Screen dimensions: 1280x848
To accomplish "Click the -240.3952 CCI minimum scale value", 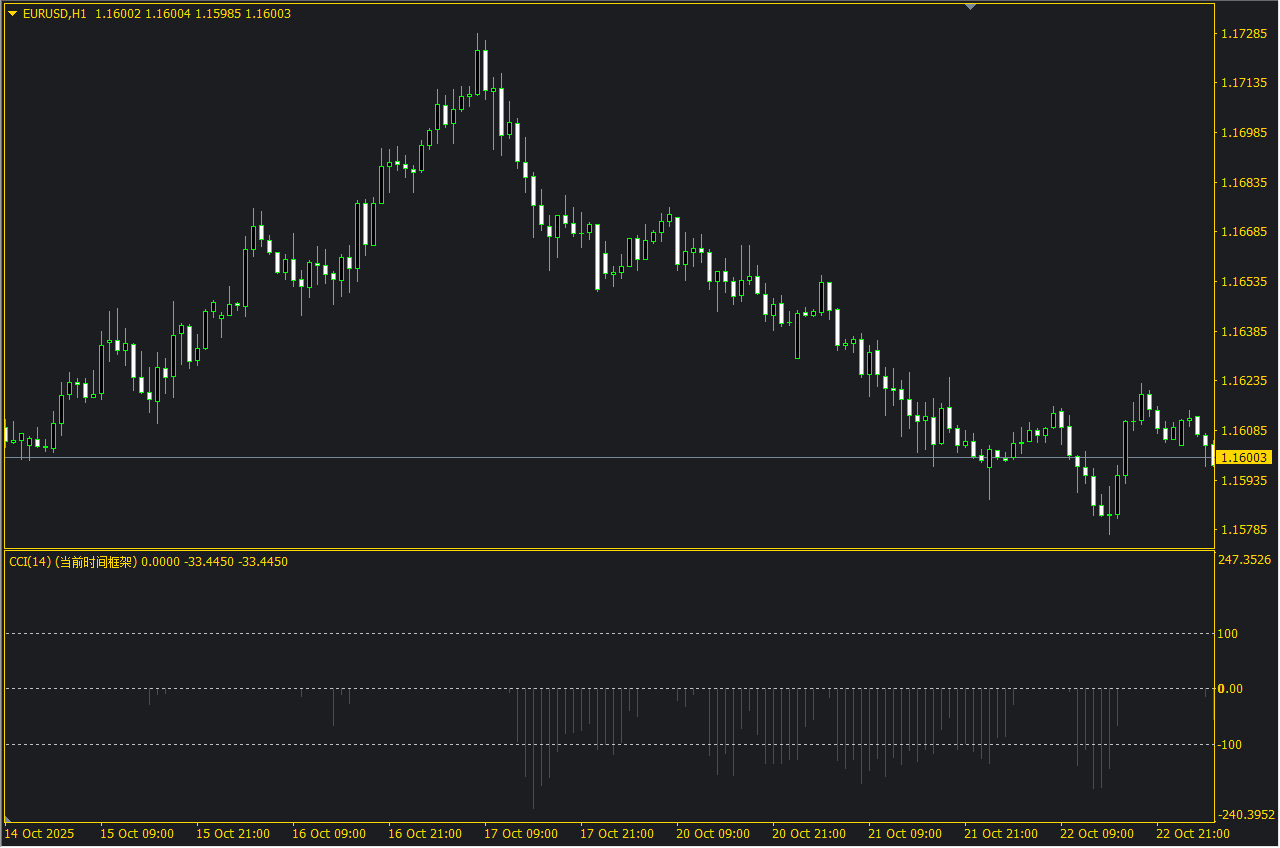I will pyautogui.click(x=1246, y=814).
